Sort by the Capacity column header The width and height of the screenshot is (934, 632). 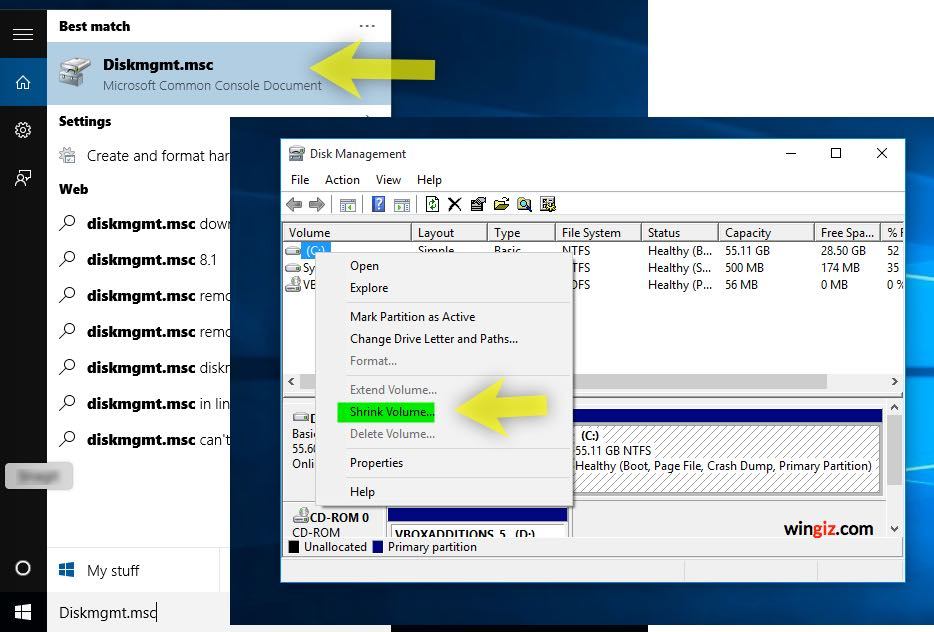(x=766, y=232)
